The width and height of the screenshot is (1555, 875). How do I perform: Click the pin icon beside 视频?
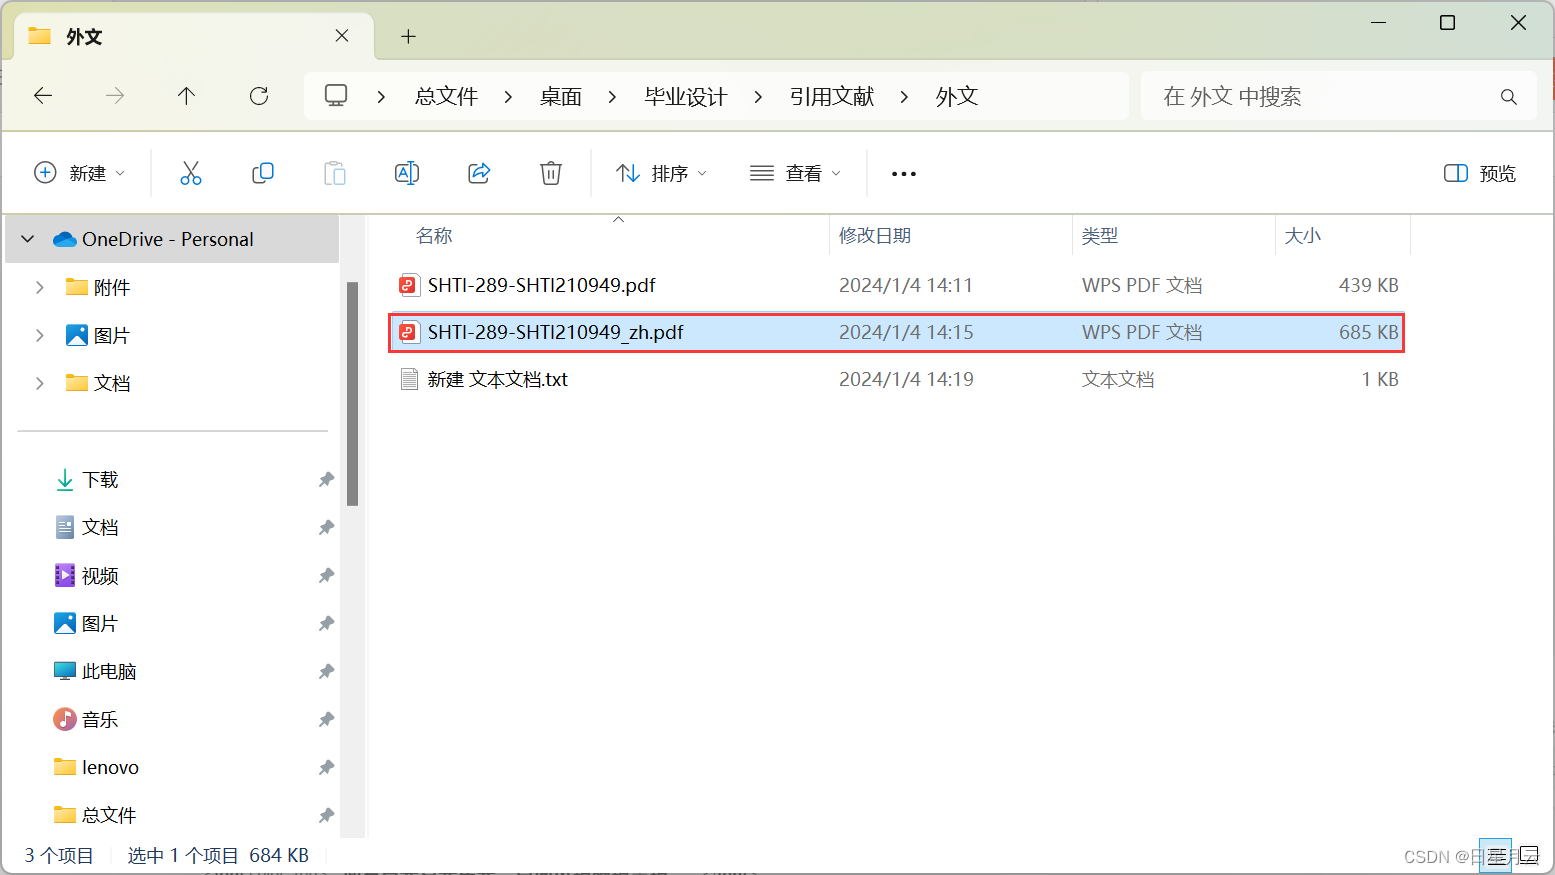coord(326,576)
